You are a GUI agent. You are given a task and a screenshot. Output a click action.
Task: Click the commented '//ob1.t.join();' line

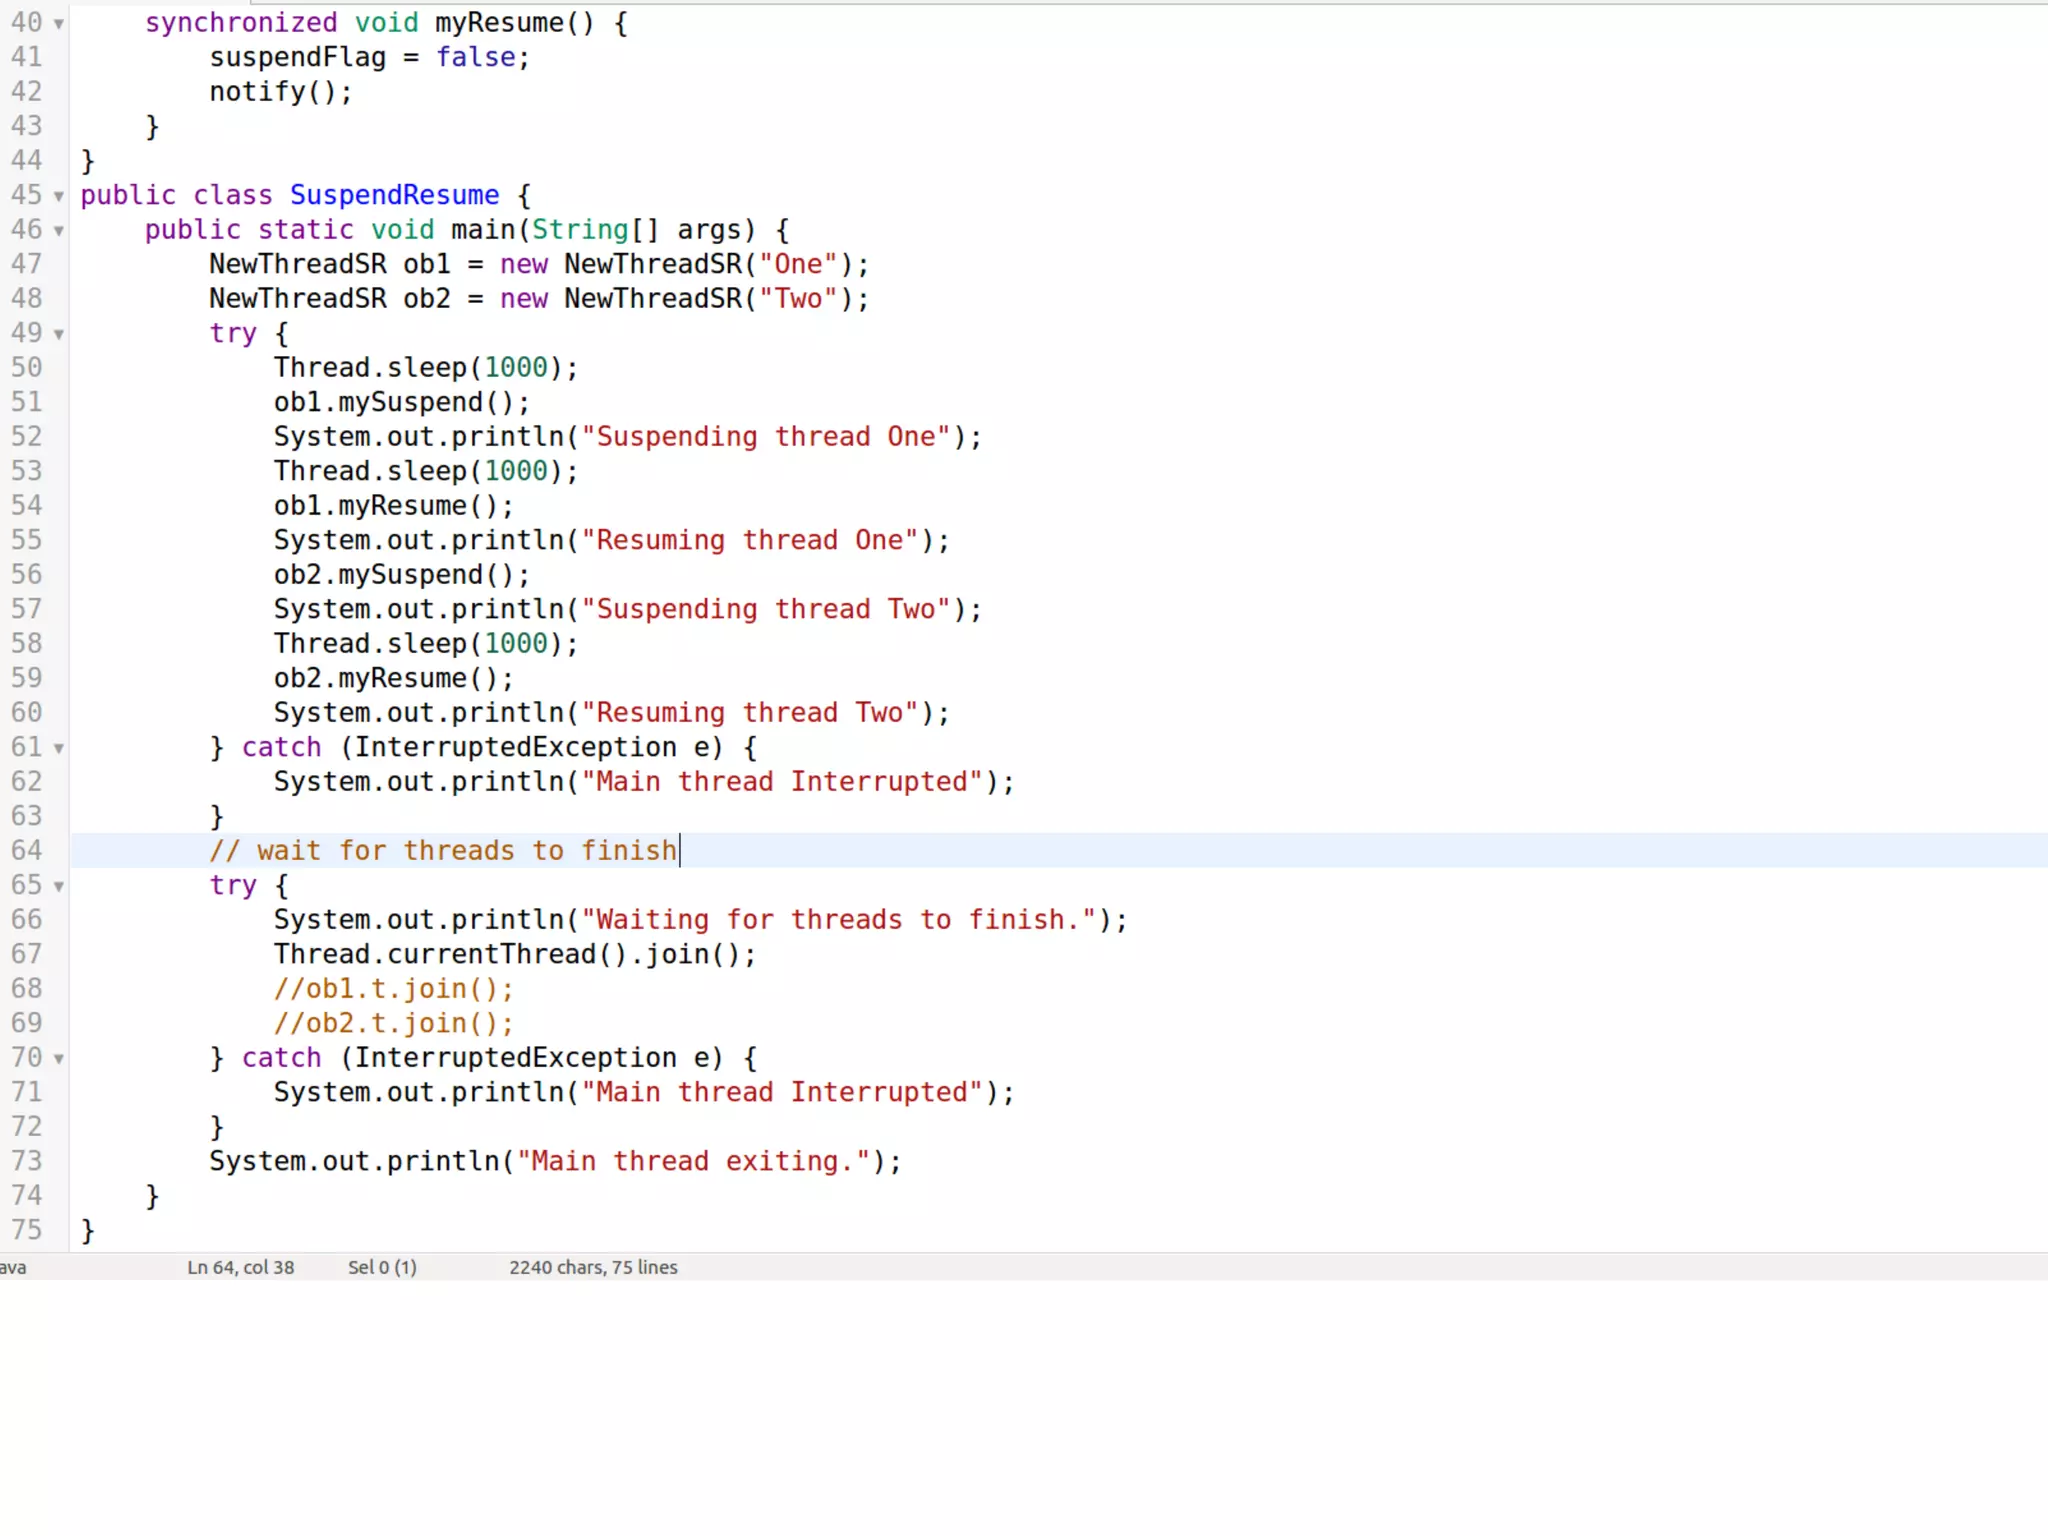coord(393,989)
